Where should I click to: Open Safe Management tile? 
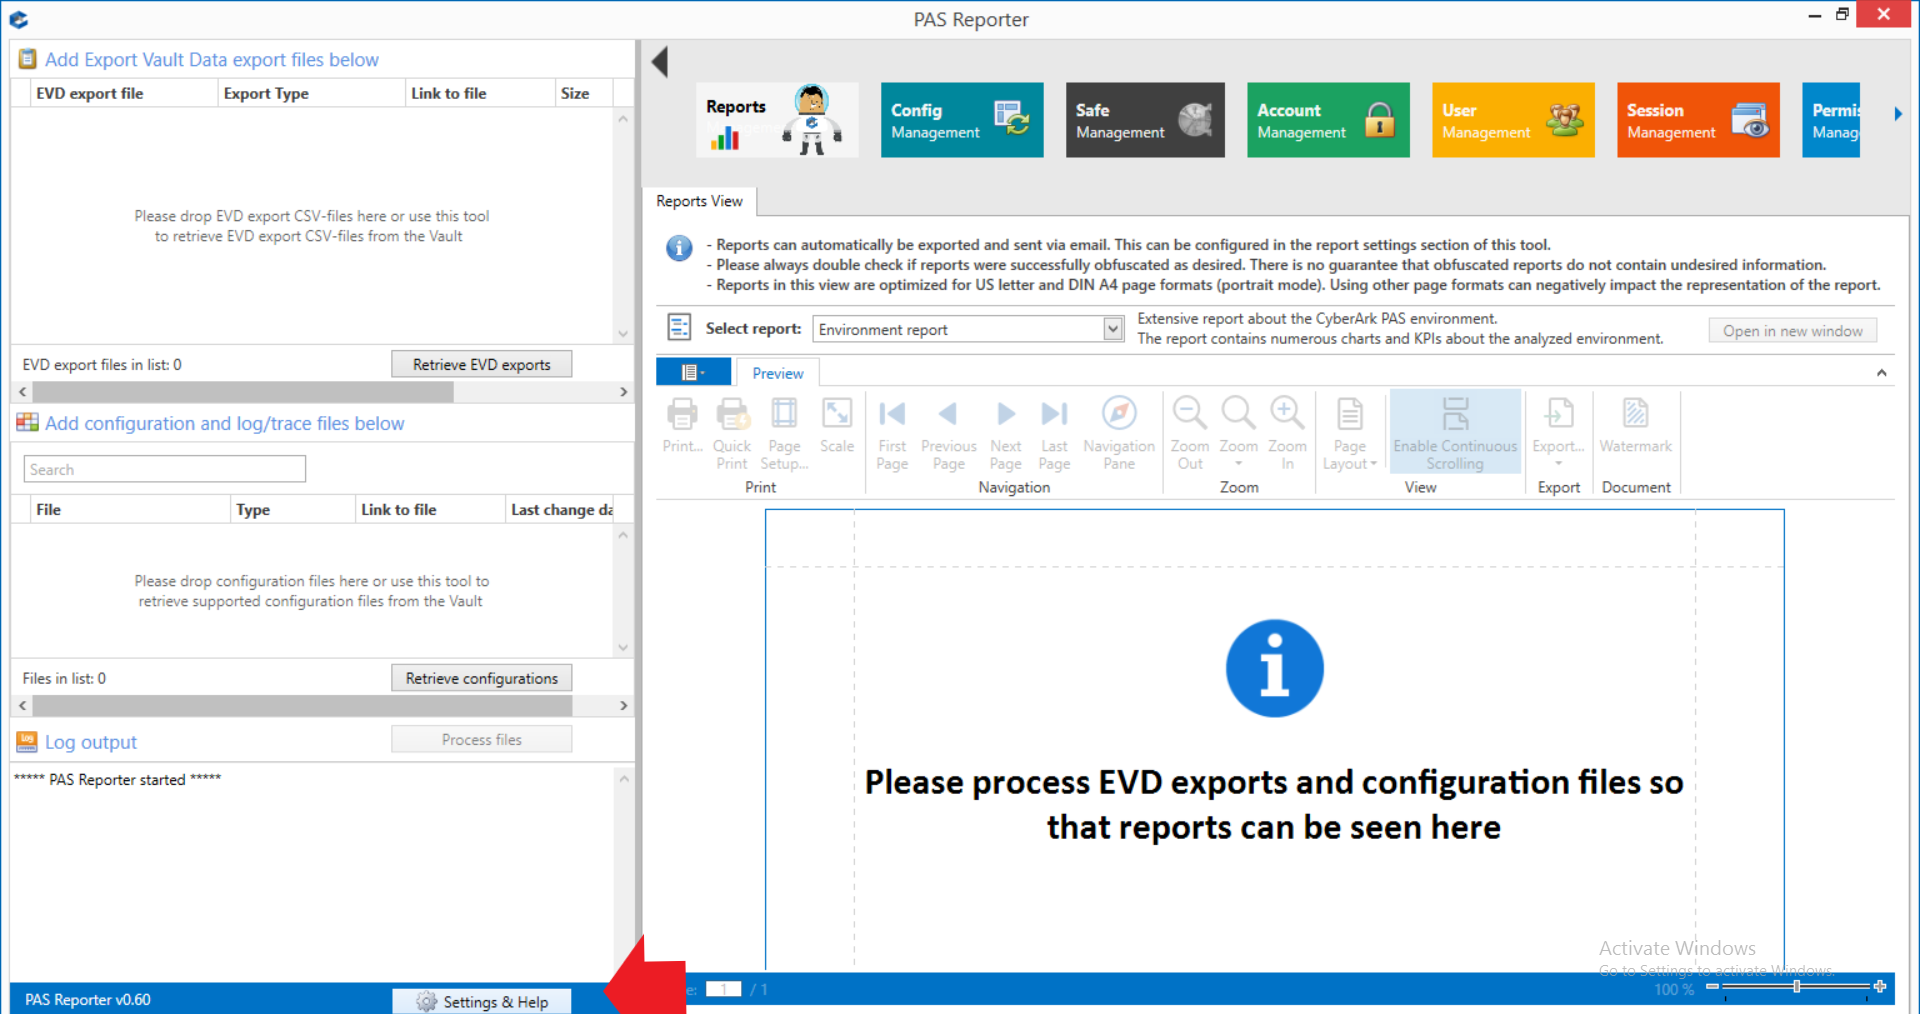pyautogui.click(x=1145, y=120)
